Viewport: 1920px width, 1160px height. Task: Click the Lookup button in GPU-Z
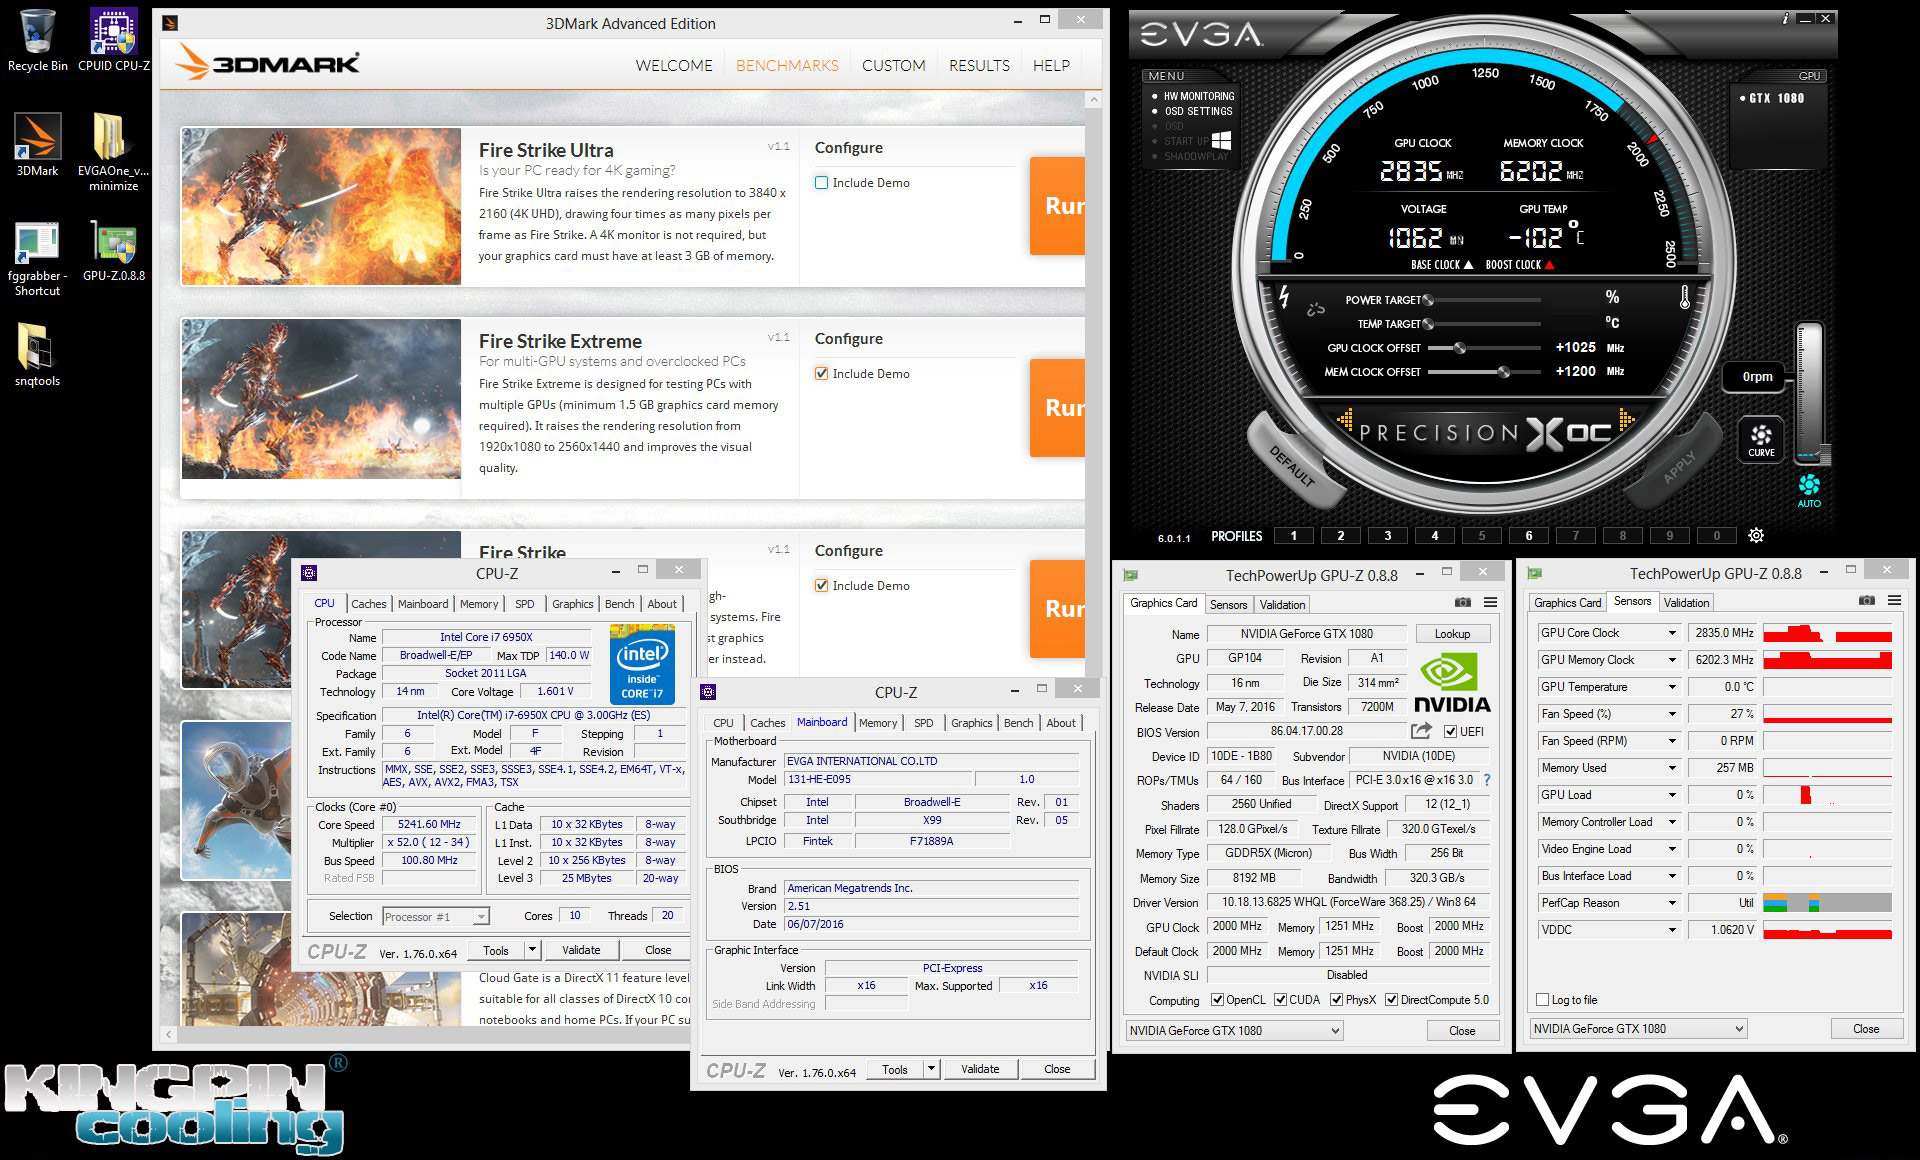coord(1452,634)
